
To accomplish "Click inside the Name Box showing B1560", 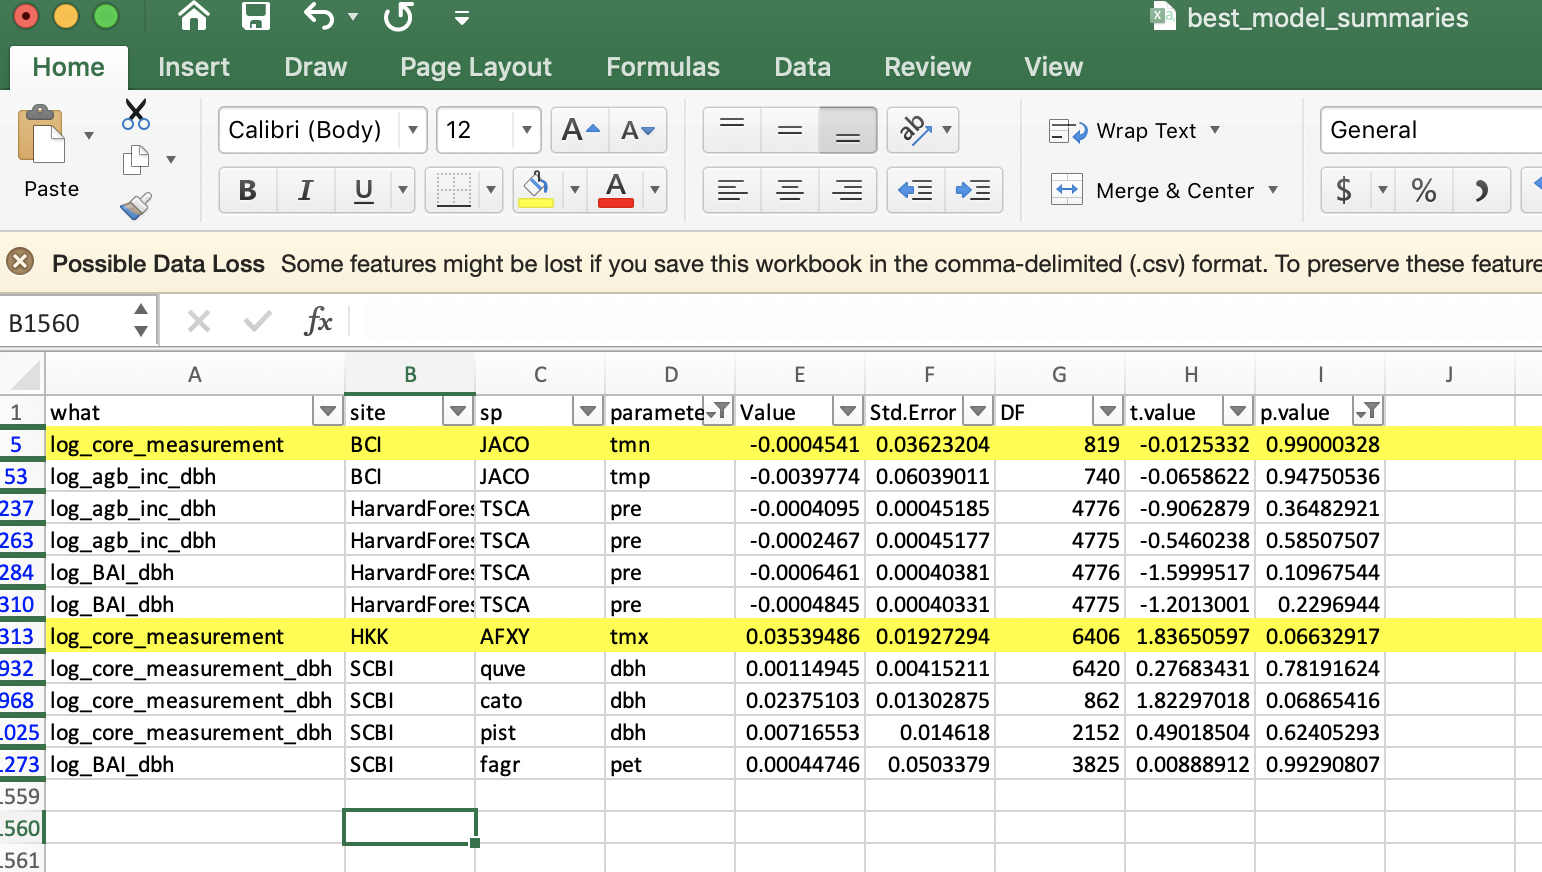I will tap(60, 320).
